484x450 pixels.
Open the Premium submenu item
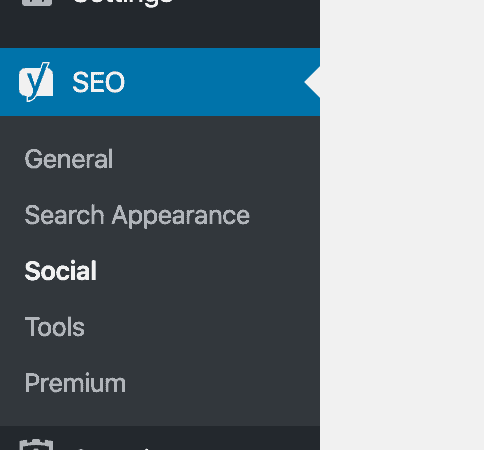75,383
